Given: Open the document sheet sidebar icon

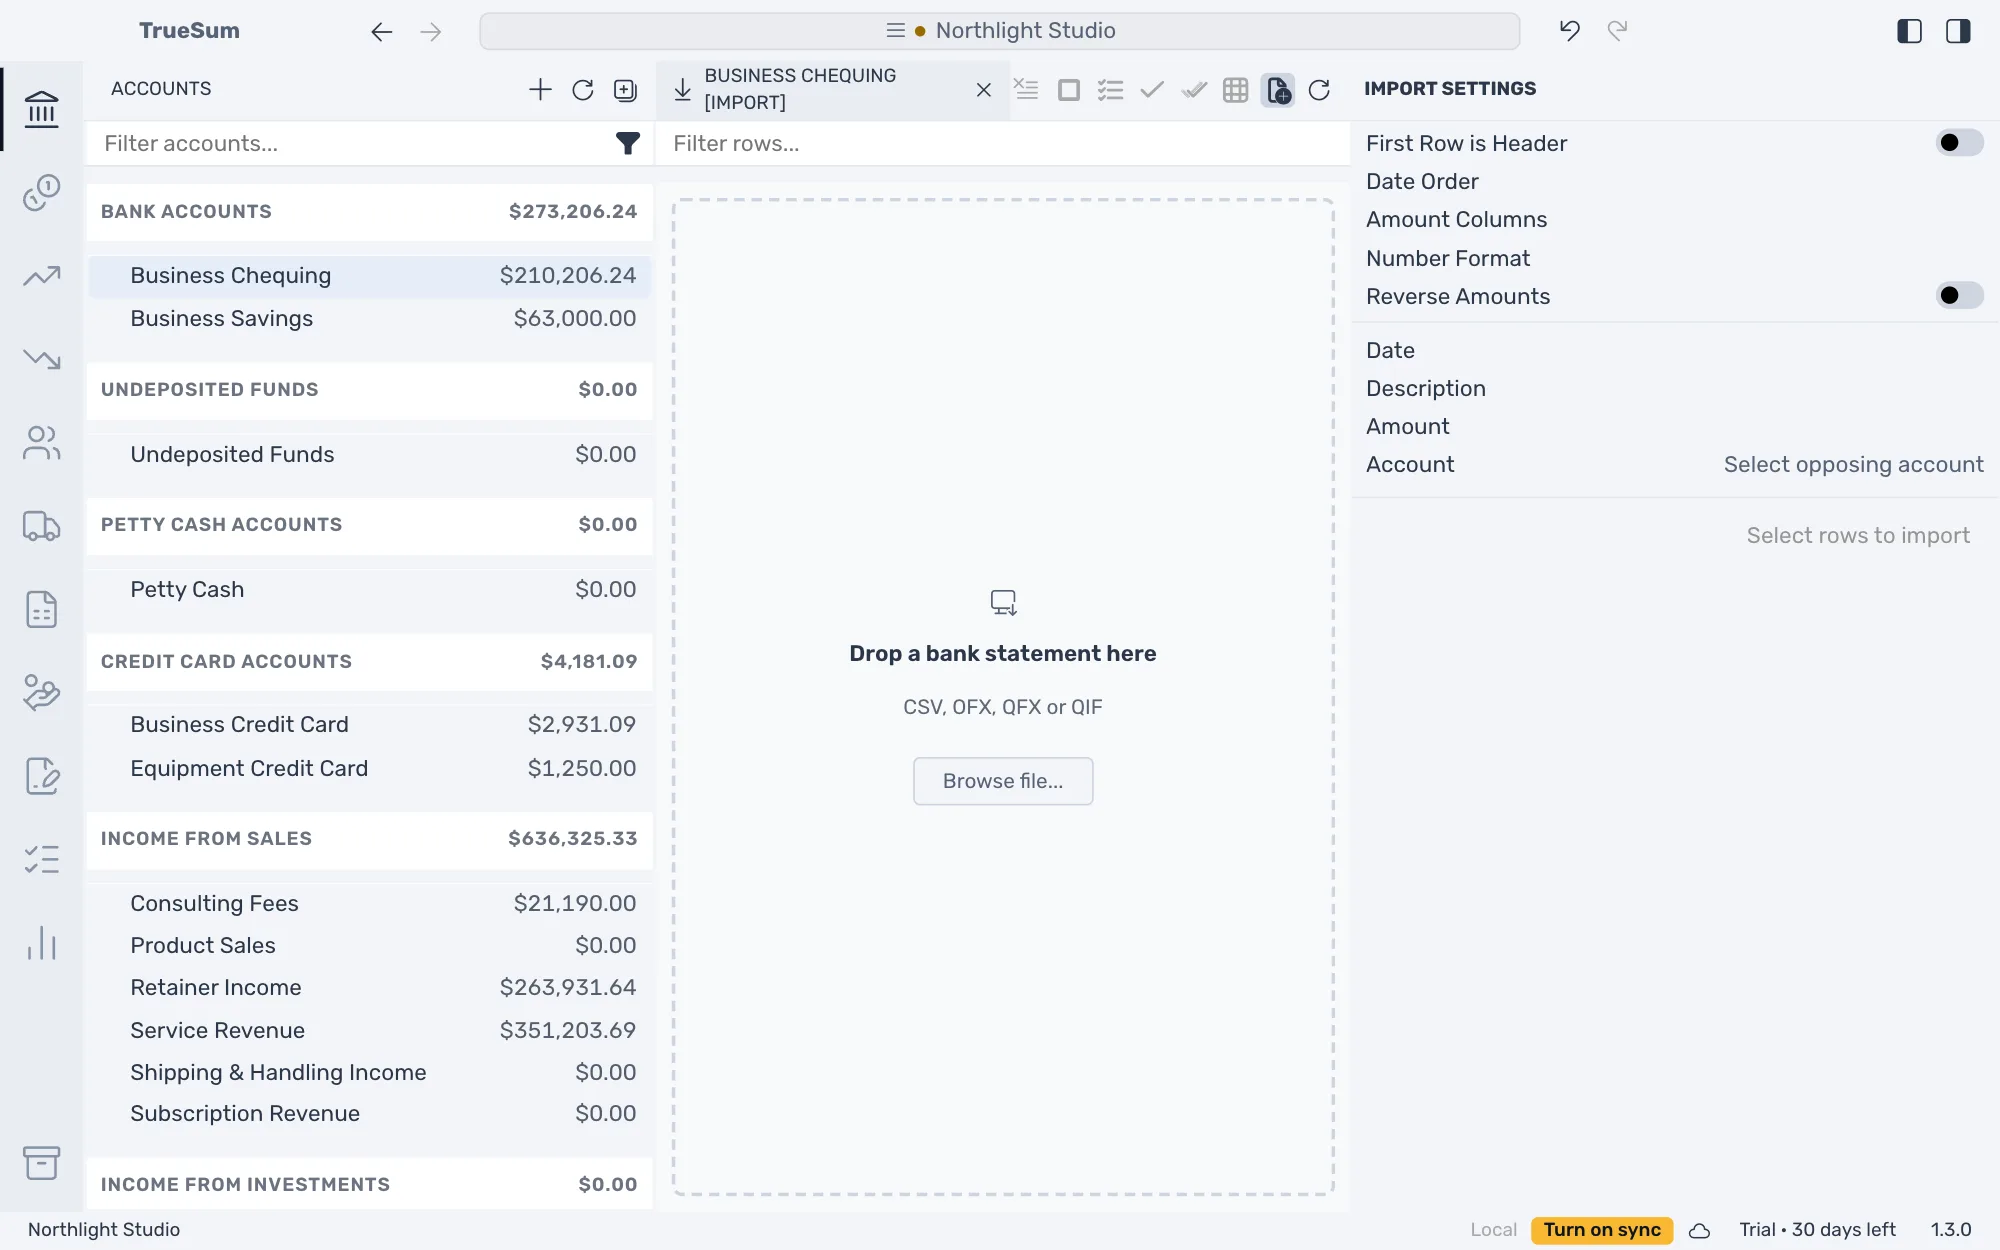Looking at the screenshot, I should coord(41,609).
